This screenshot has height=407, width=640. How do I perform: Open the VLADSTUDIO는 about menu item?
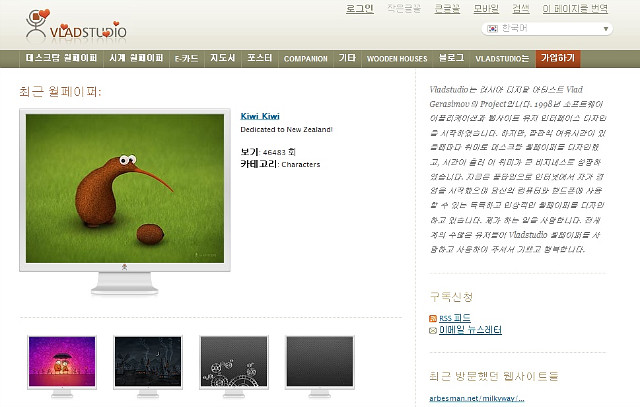(502, 58)
